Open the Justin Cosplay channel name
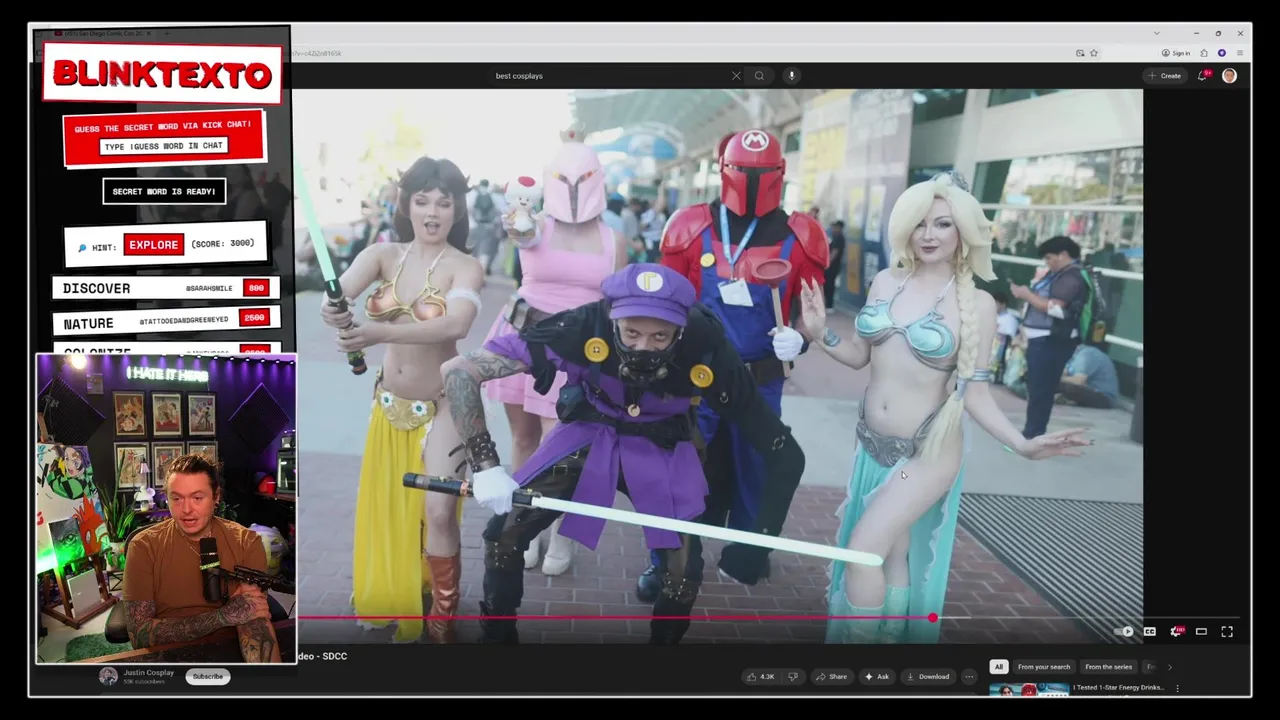The height and width of the screenshot is (720, 1280). pyautogui.click(x=148, y=672)
